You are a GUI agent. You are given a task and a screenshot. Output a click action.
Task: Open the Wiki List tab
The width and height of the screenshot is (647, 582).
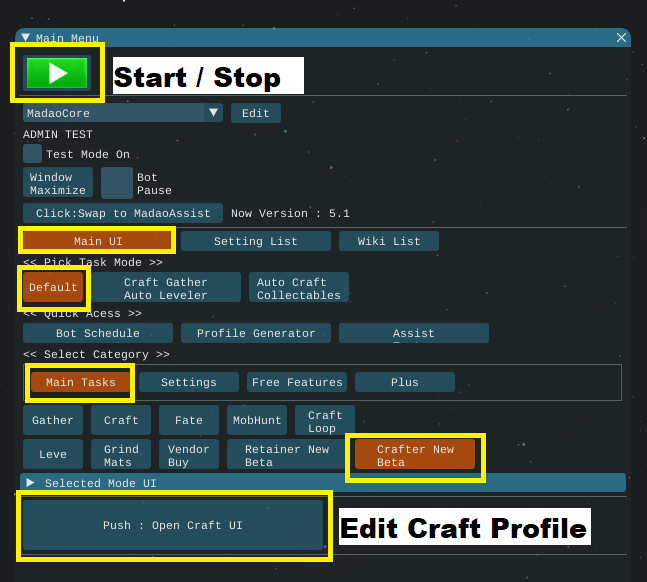click(388, 241)
